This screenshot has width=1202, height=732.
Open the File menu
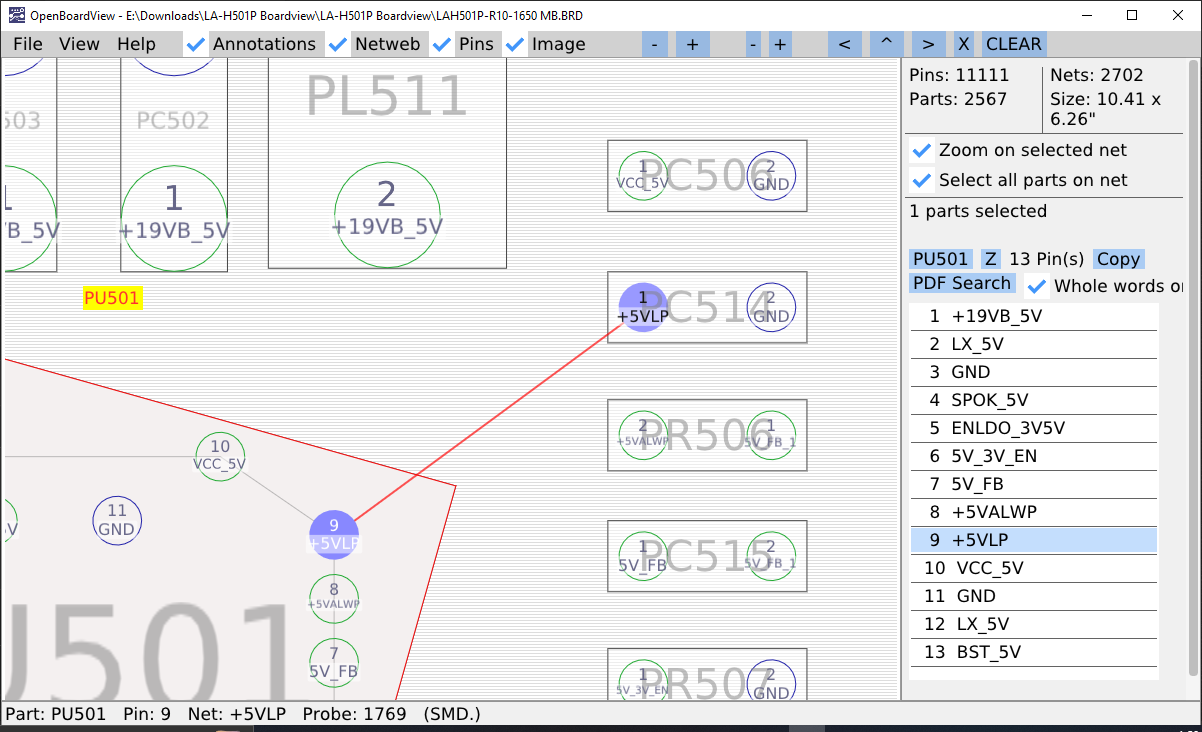click(x=28, y=44)
